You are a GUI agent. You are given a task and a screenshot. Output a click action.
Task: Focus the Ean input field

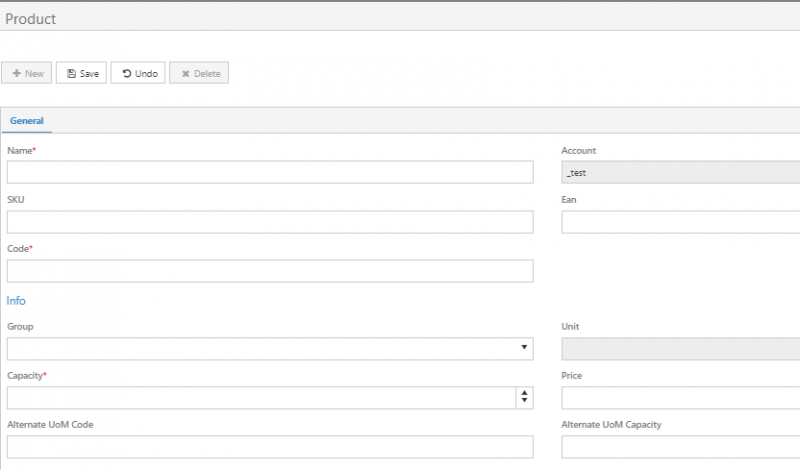(x=681, y=222)
